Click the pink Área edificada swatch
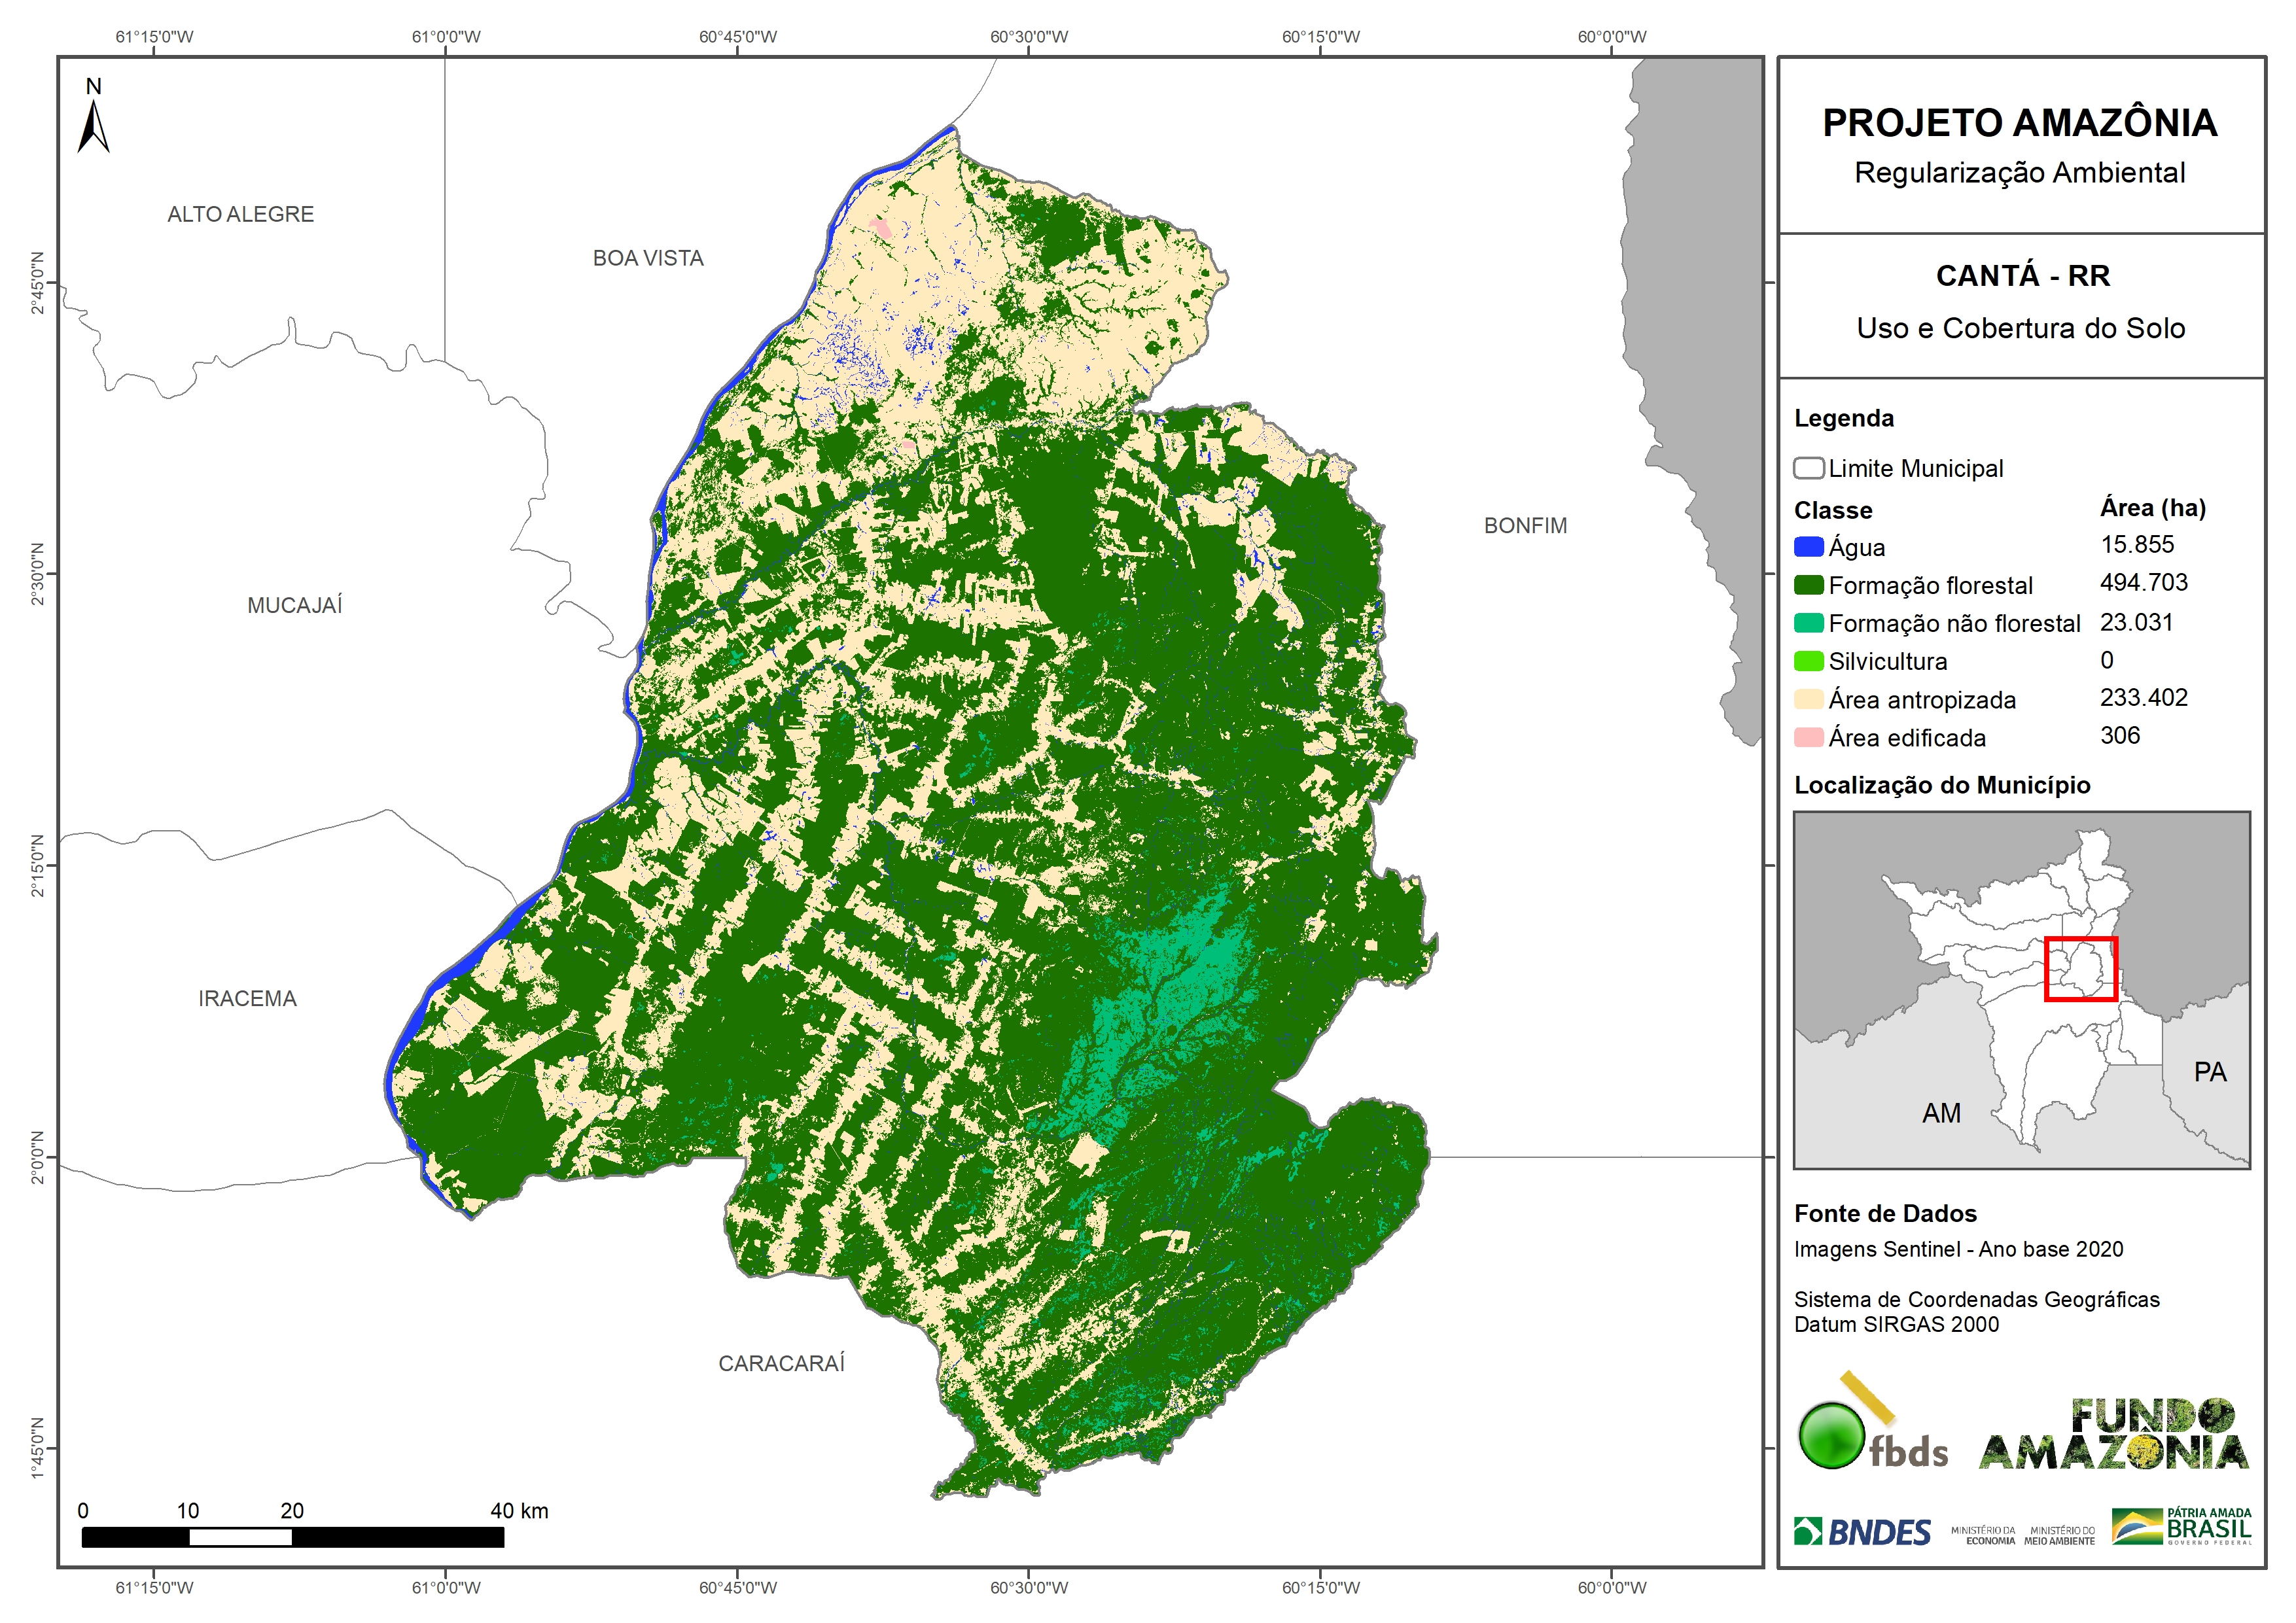 (1808, 737)
